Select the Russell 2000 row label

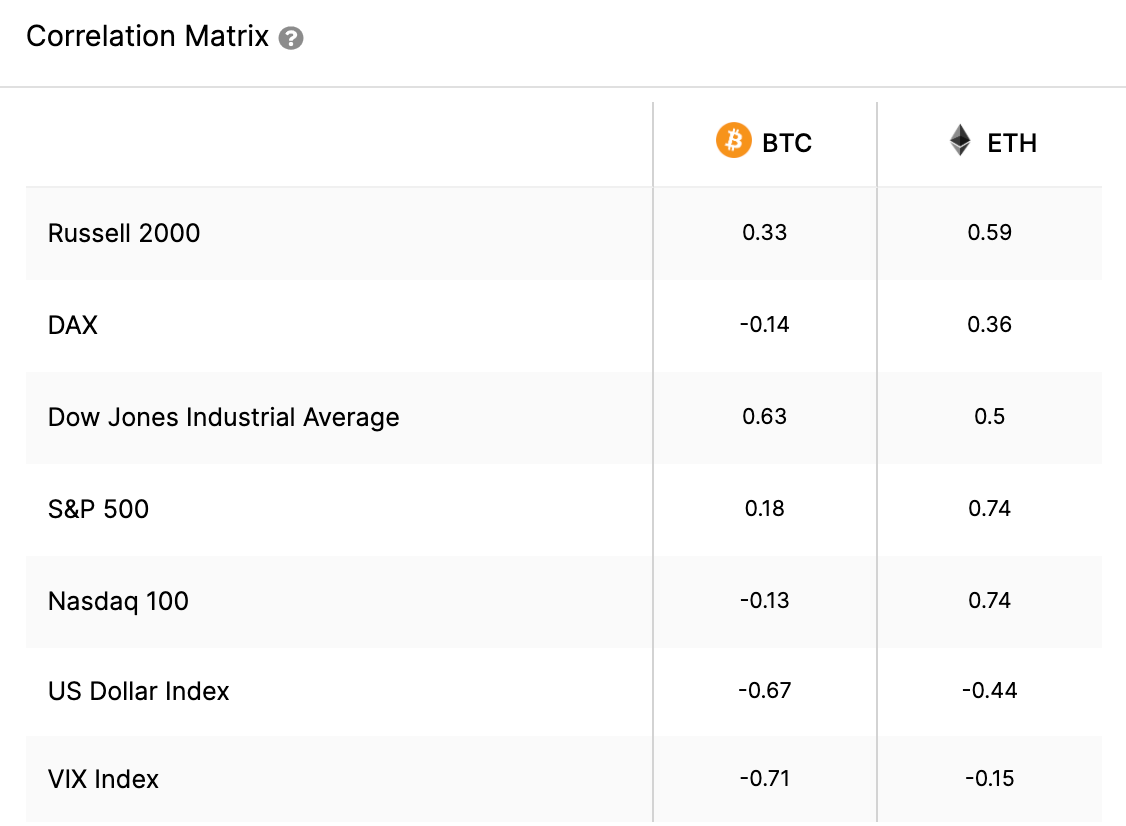click(x=124, y=233)
